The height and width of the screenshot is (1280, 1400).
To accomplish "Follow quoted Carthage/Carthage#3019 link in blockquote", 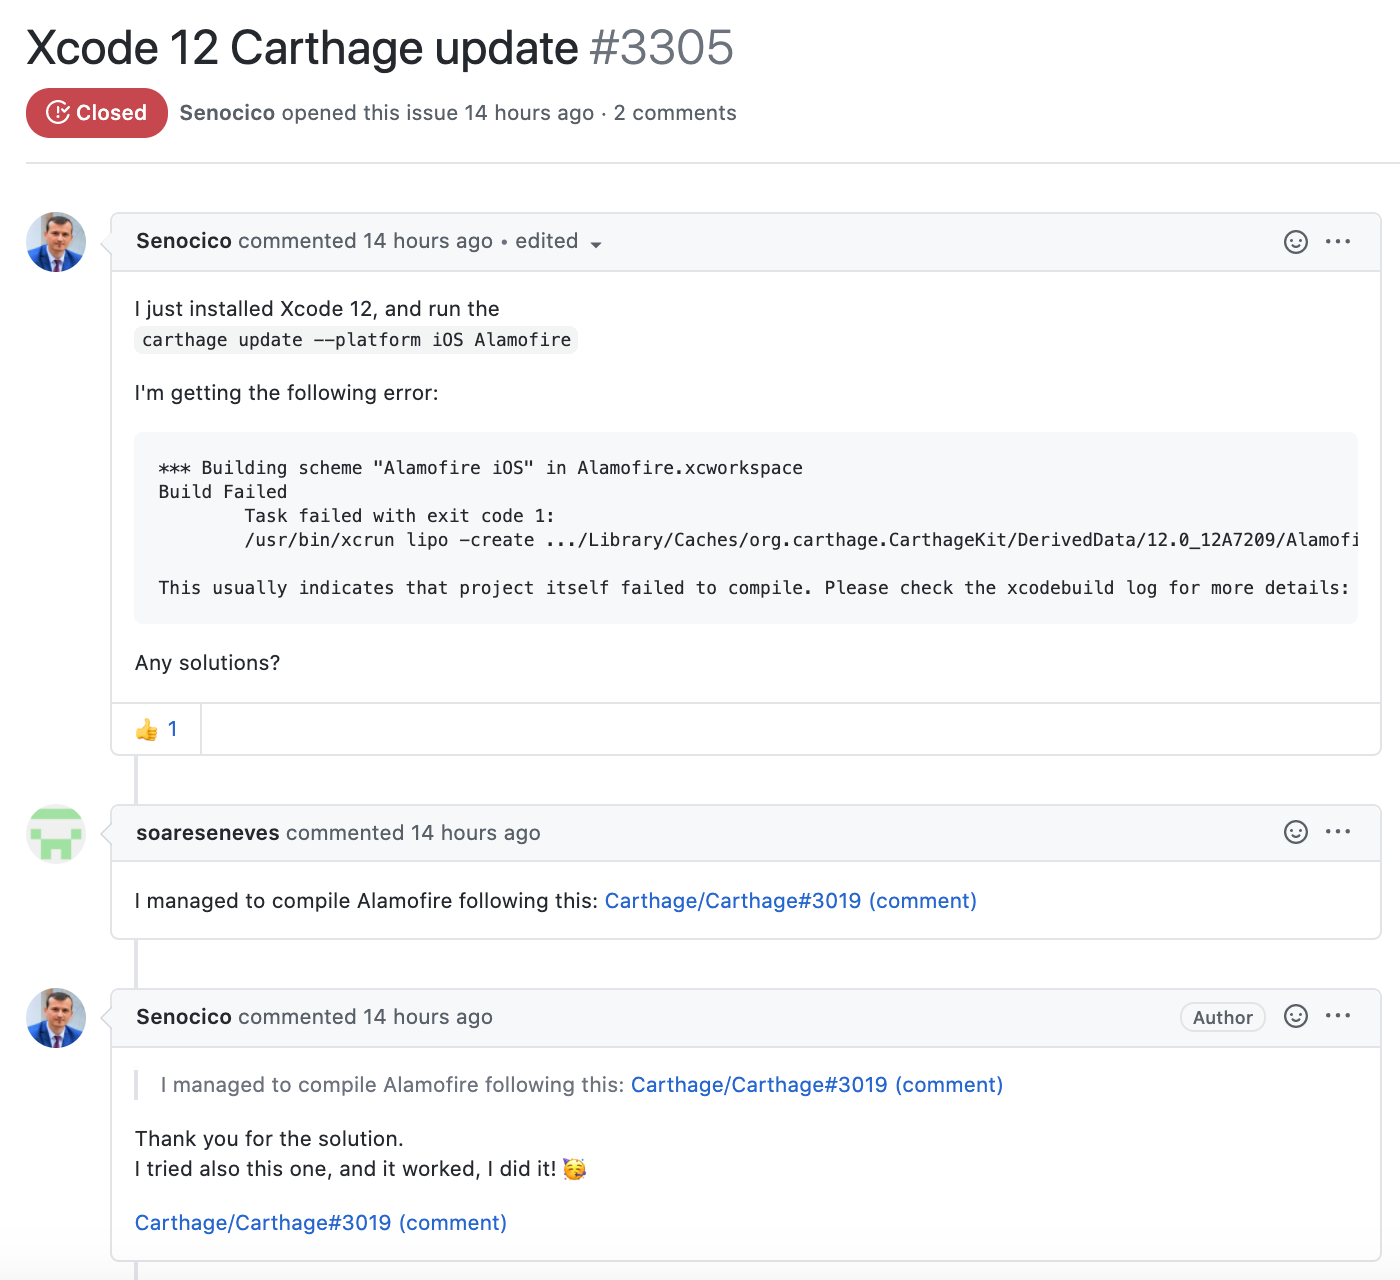I will click(x=817, y=1085).
